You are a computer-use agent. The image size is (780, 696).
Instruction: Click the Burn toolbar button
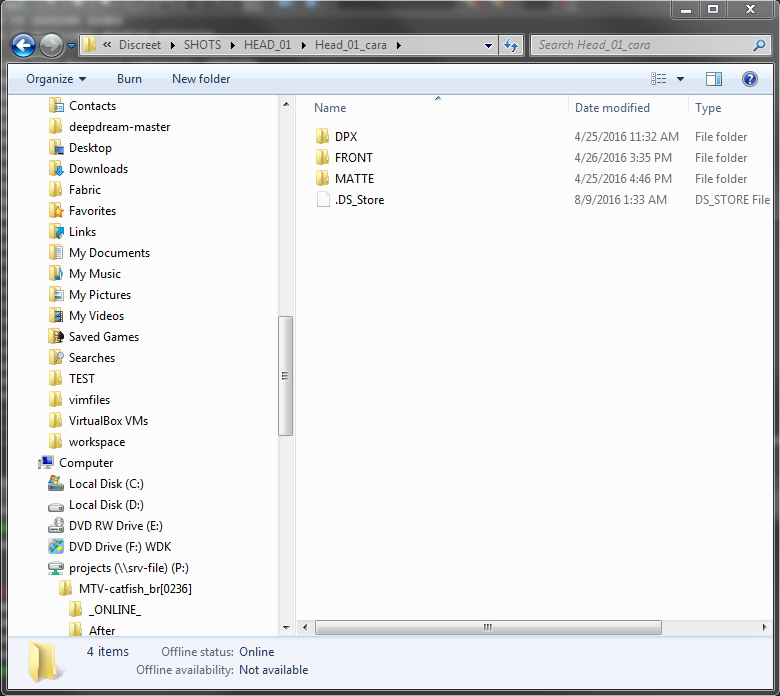pos(129,79)
